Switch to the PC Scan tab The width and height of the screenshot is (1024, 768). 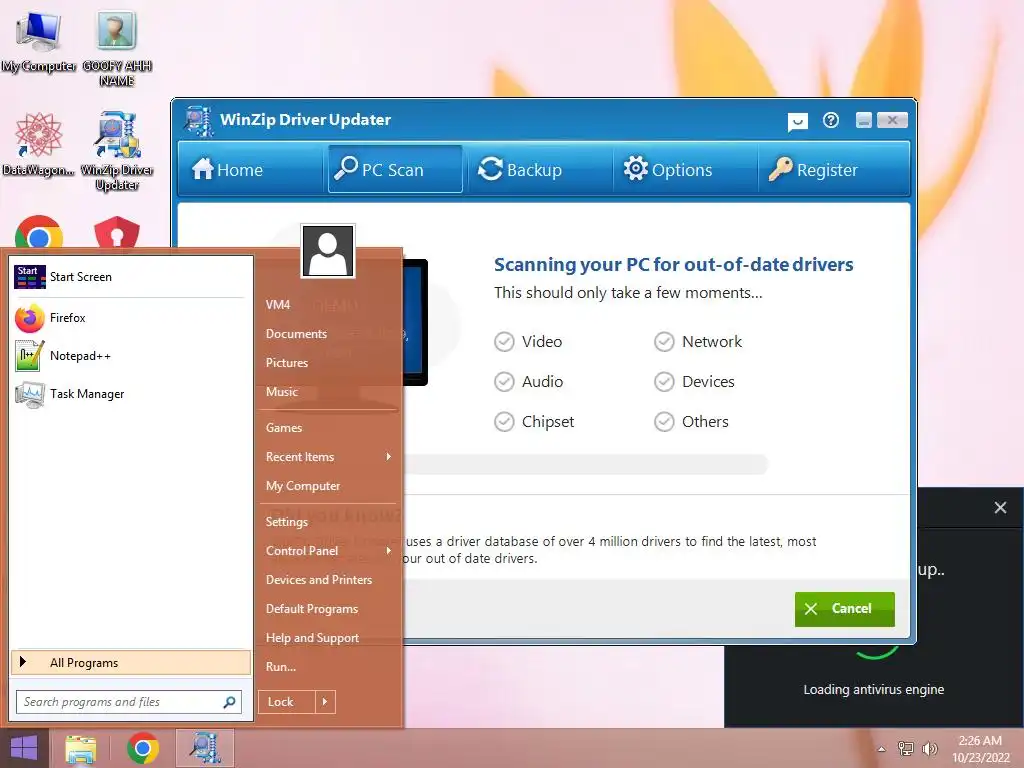tap(395, 170)
